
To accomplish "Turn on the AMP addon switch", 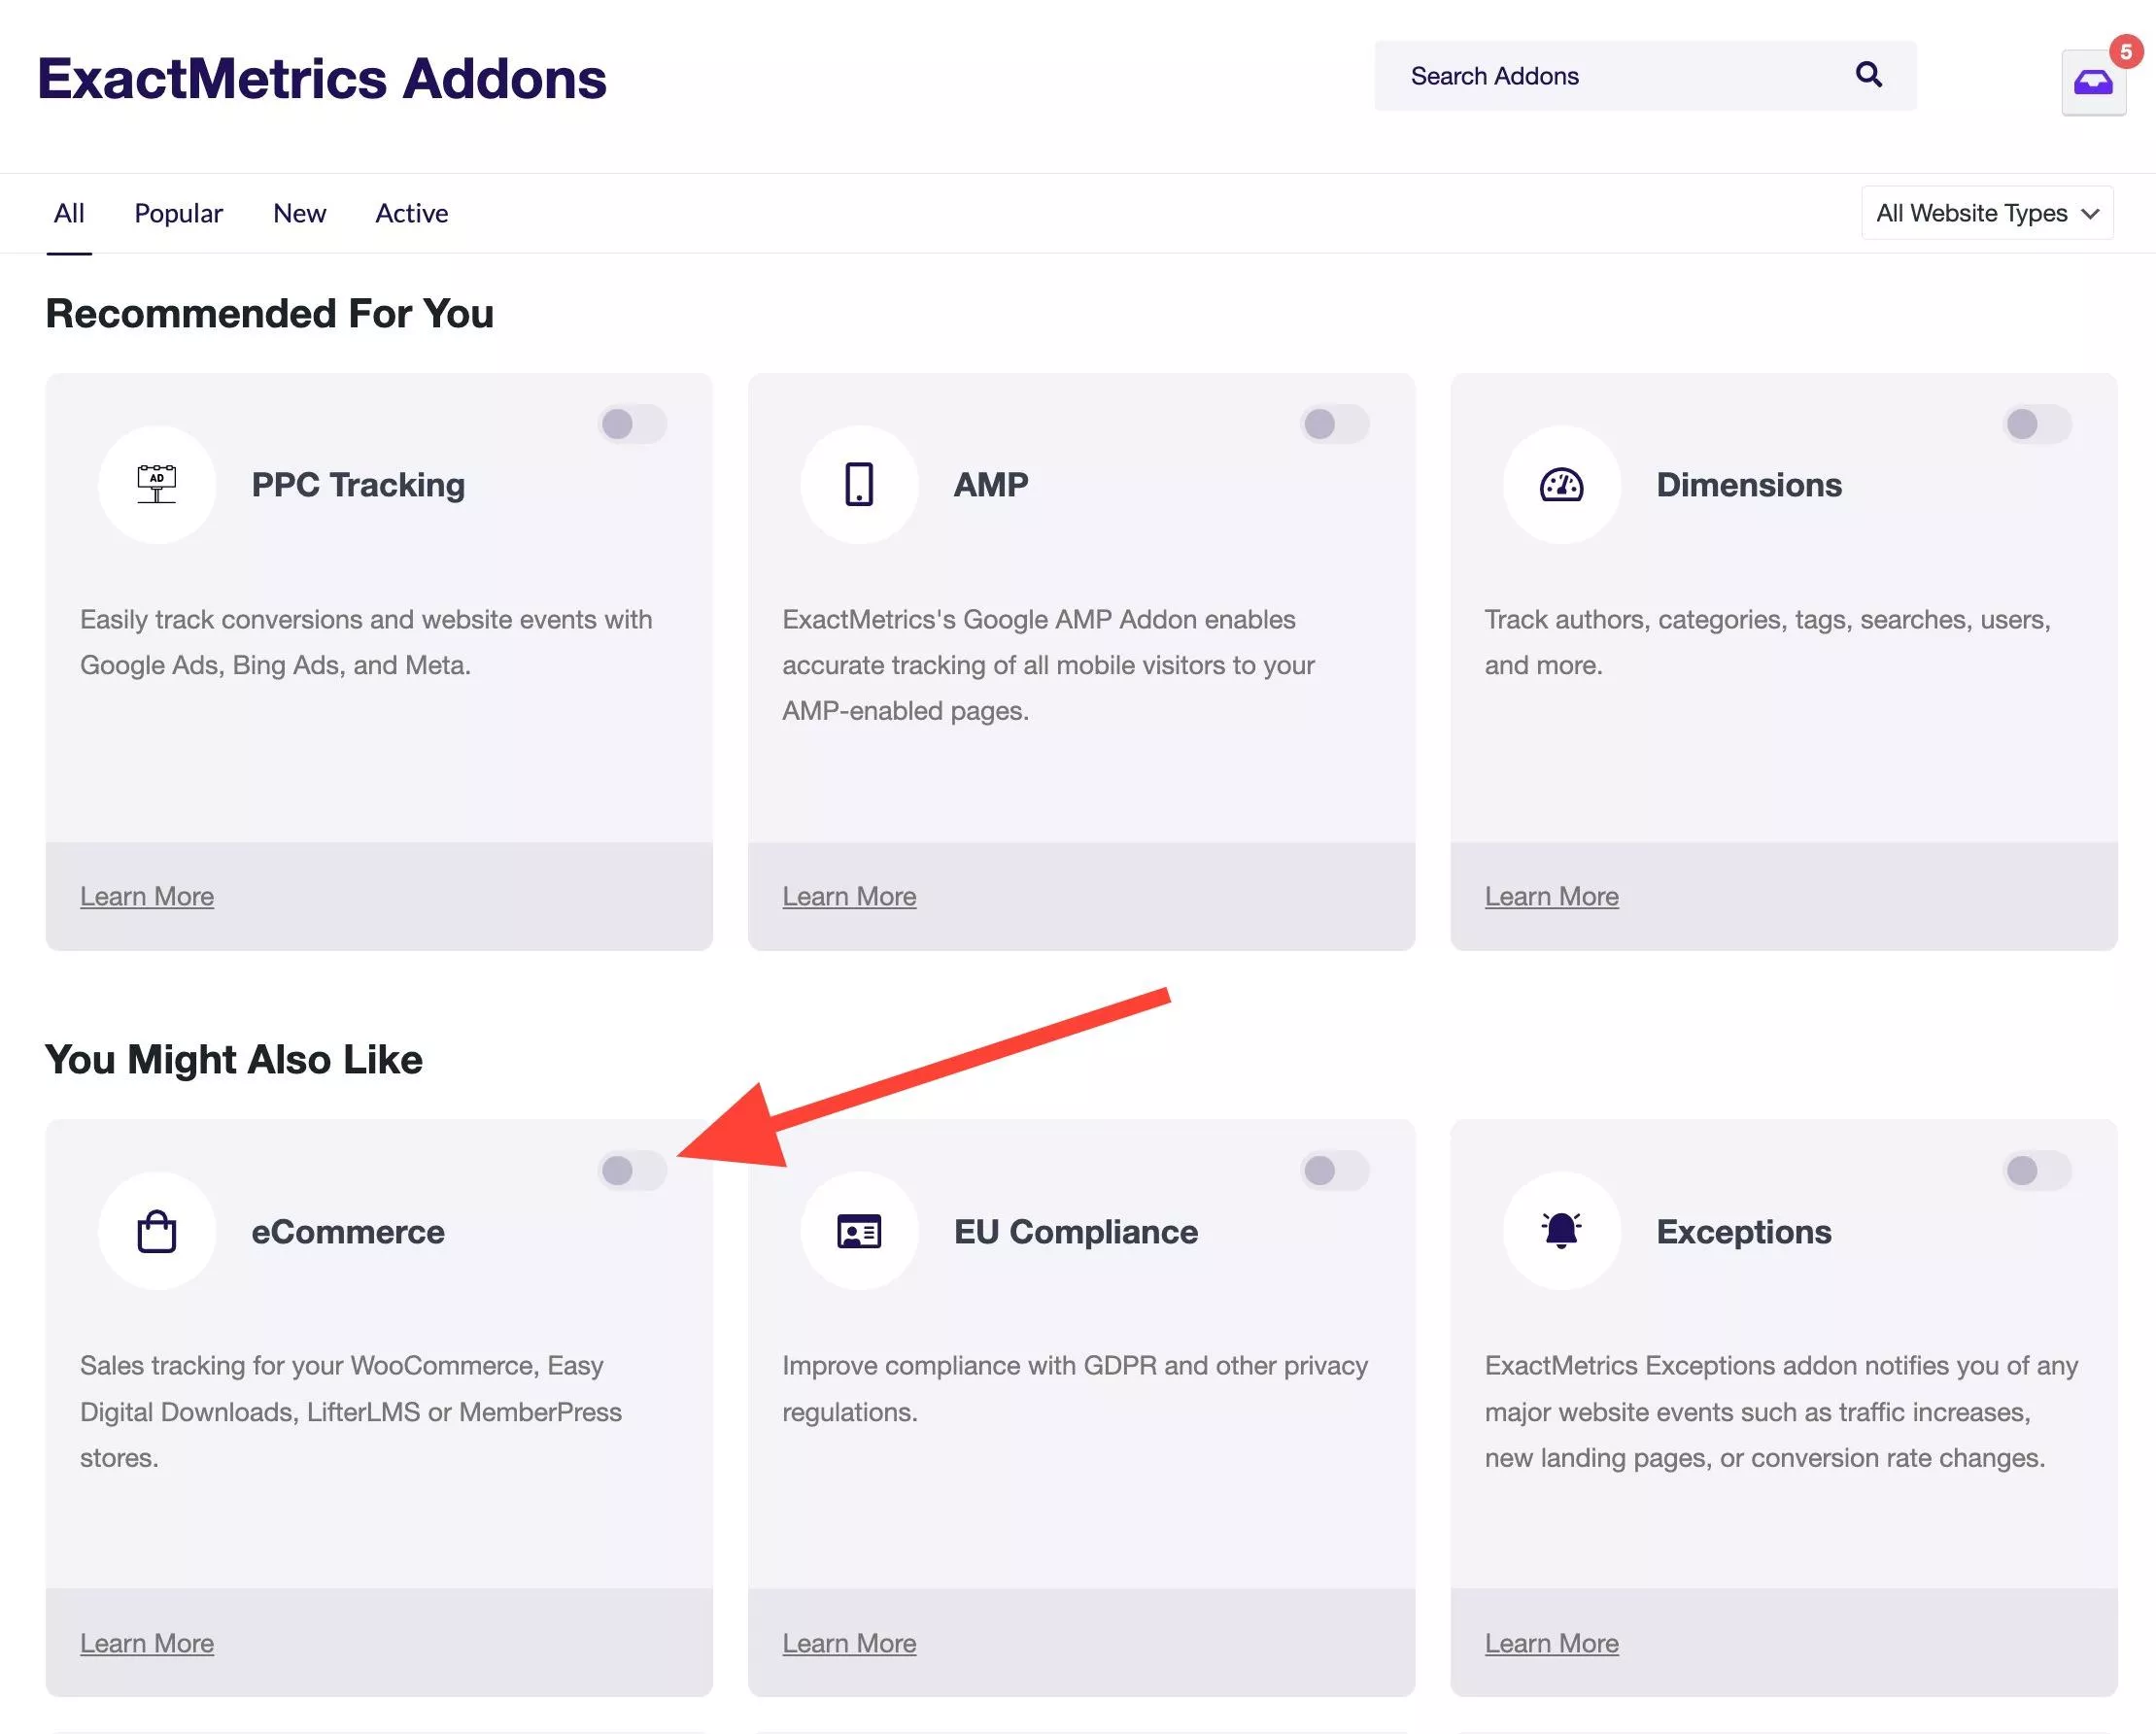I will coord(1334,424).
